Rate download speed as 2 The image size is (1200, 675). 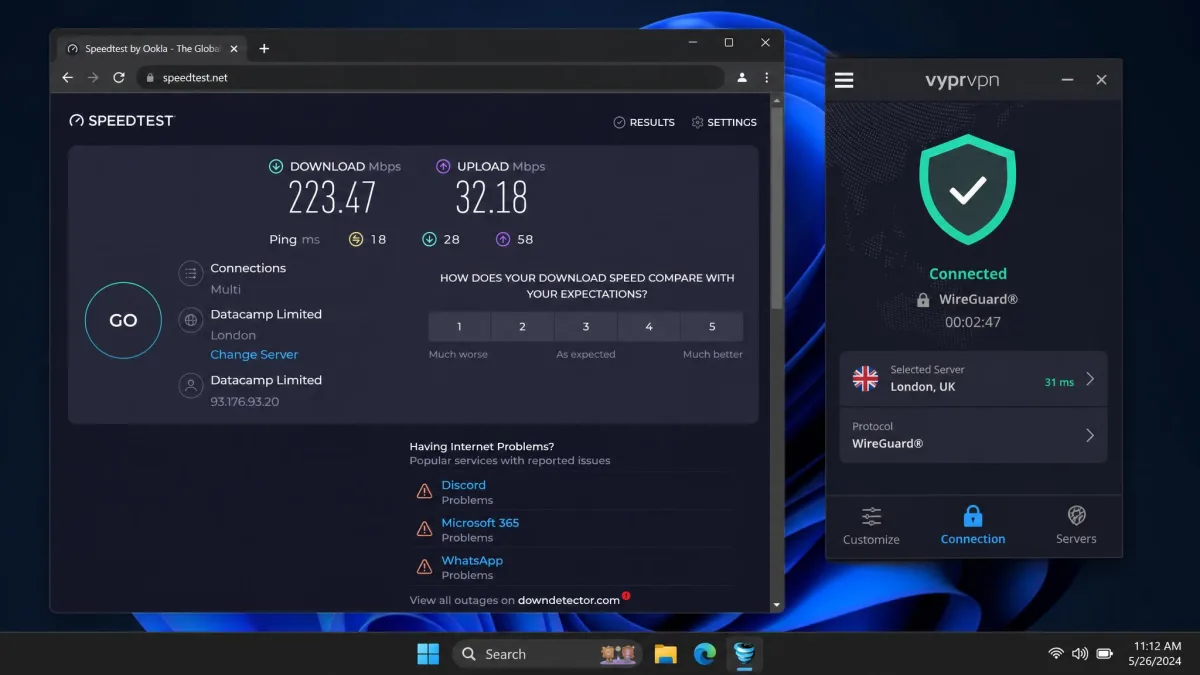click(x=522, y=327)
